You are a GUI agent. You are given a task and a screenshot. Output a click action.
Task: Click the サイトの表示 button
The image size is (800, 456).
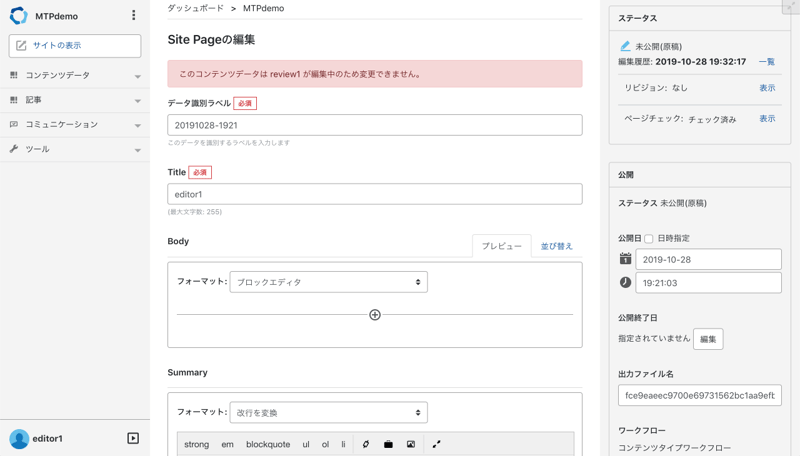(75, 46)
